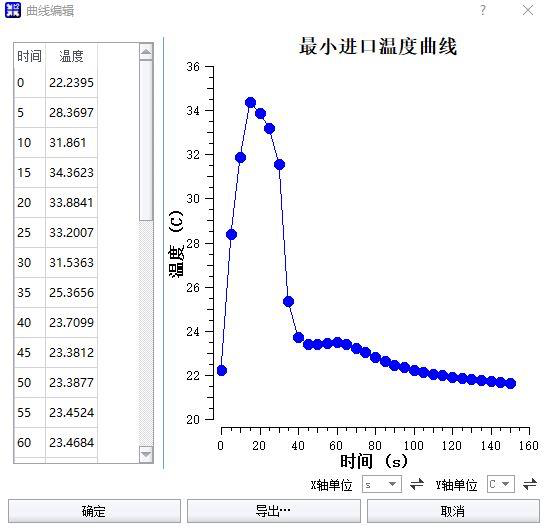This screenshot has width=548, height=529.
Task: Click the first data point at time 0
Action: tap(222, 370)
